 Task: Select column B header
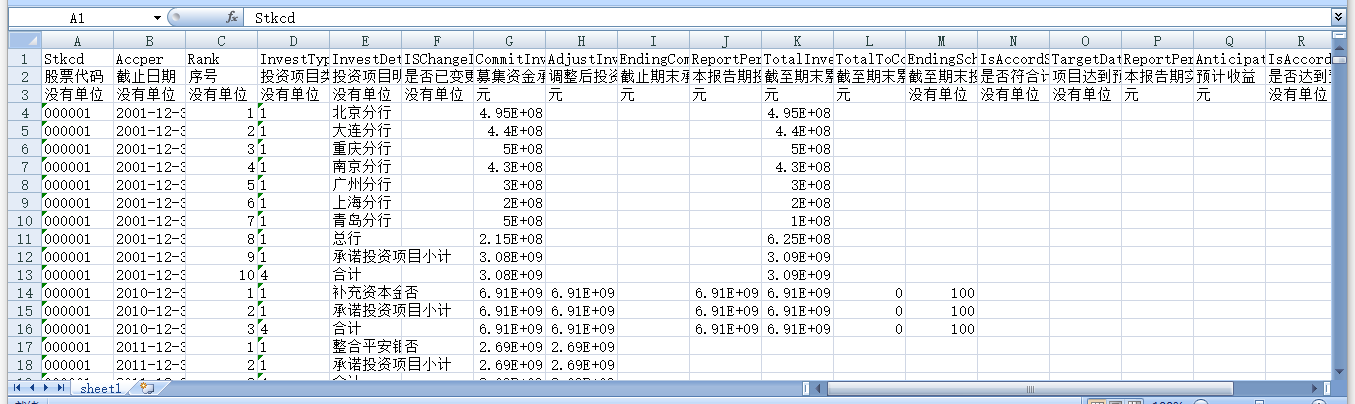coord(149,42)
